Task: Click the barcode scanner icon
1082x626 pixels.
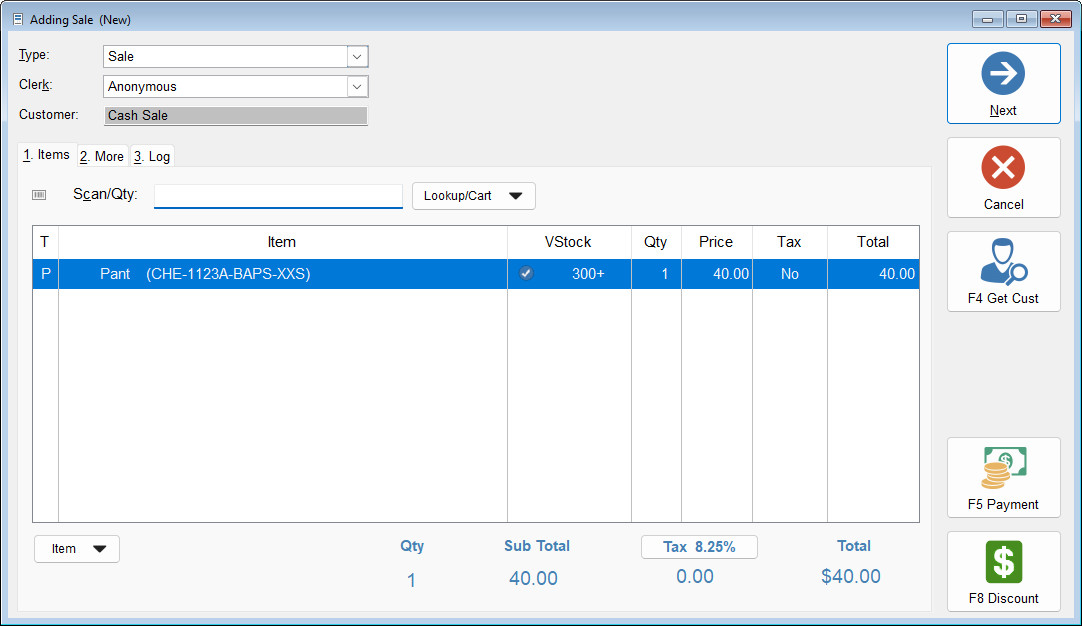Action: point(39,195)
